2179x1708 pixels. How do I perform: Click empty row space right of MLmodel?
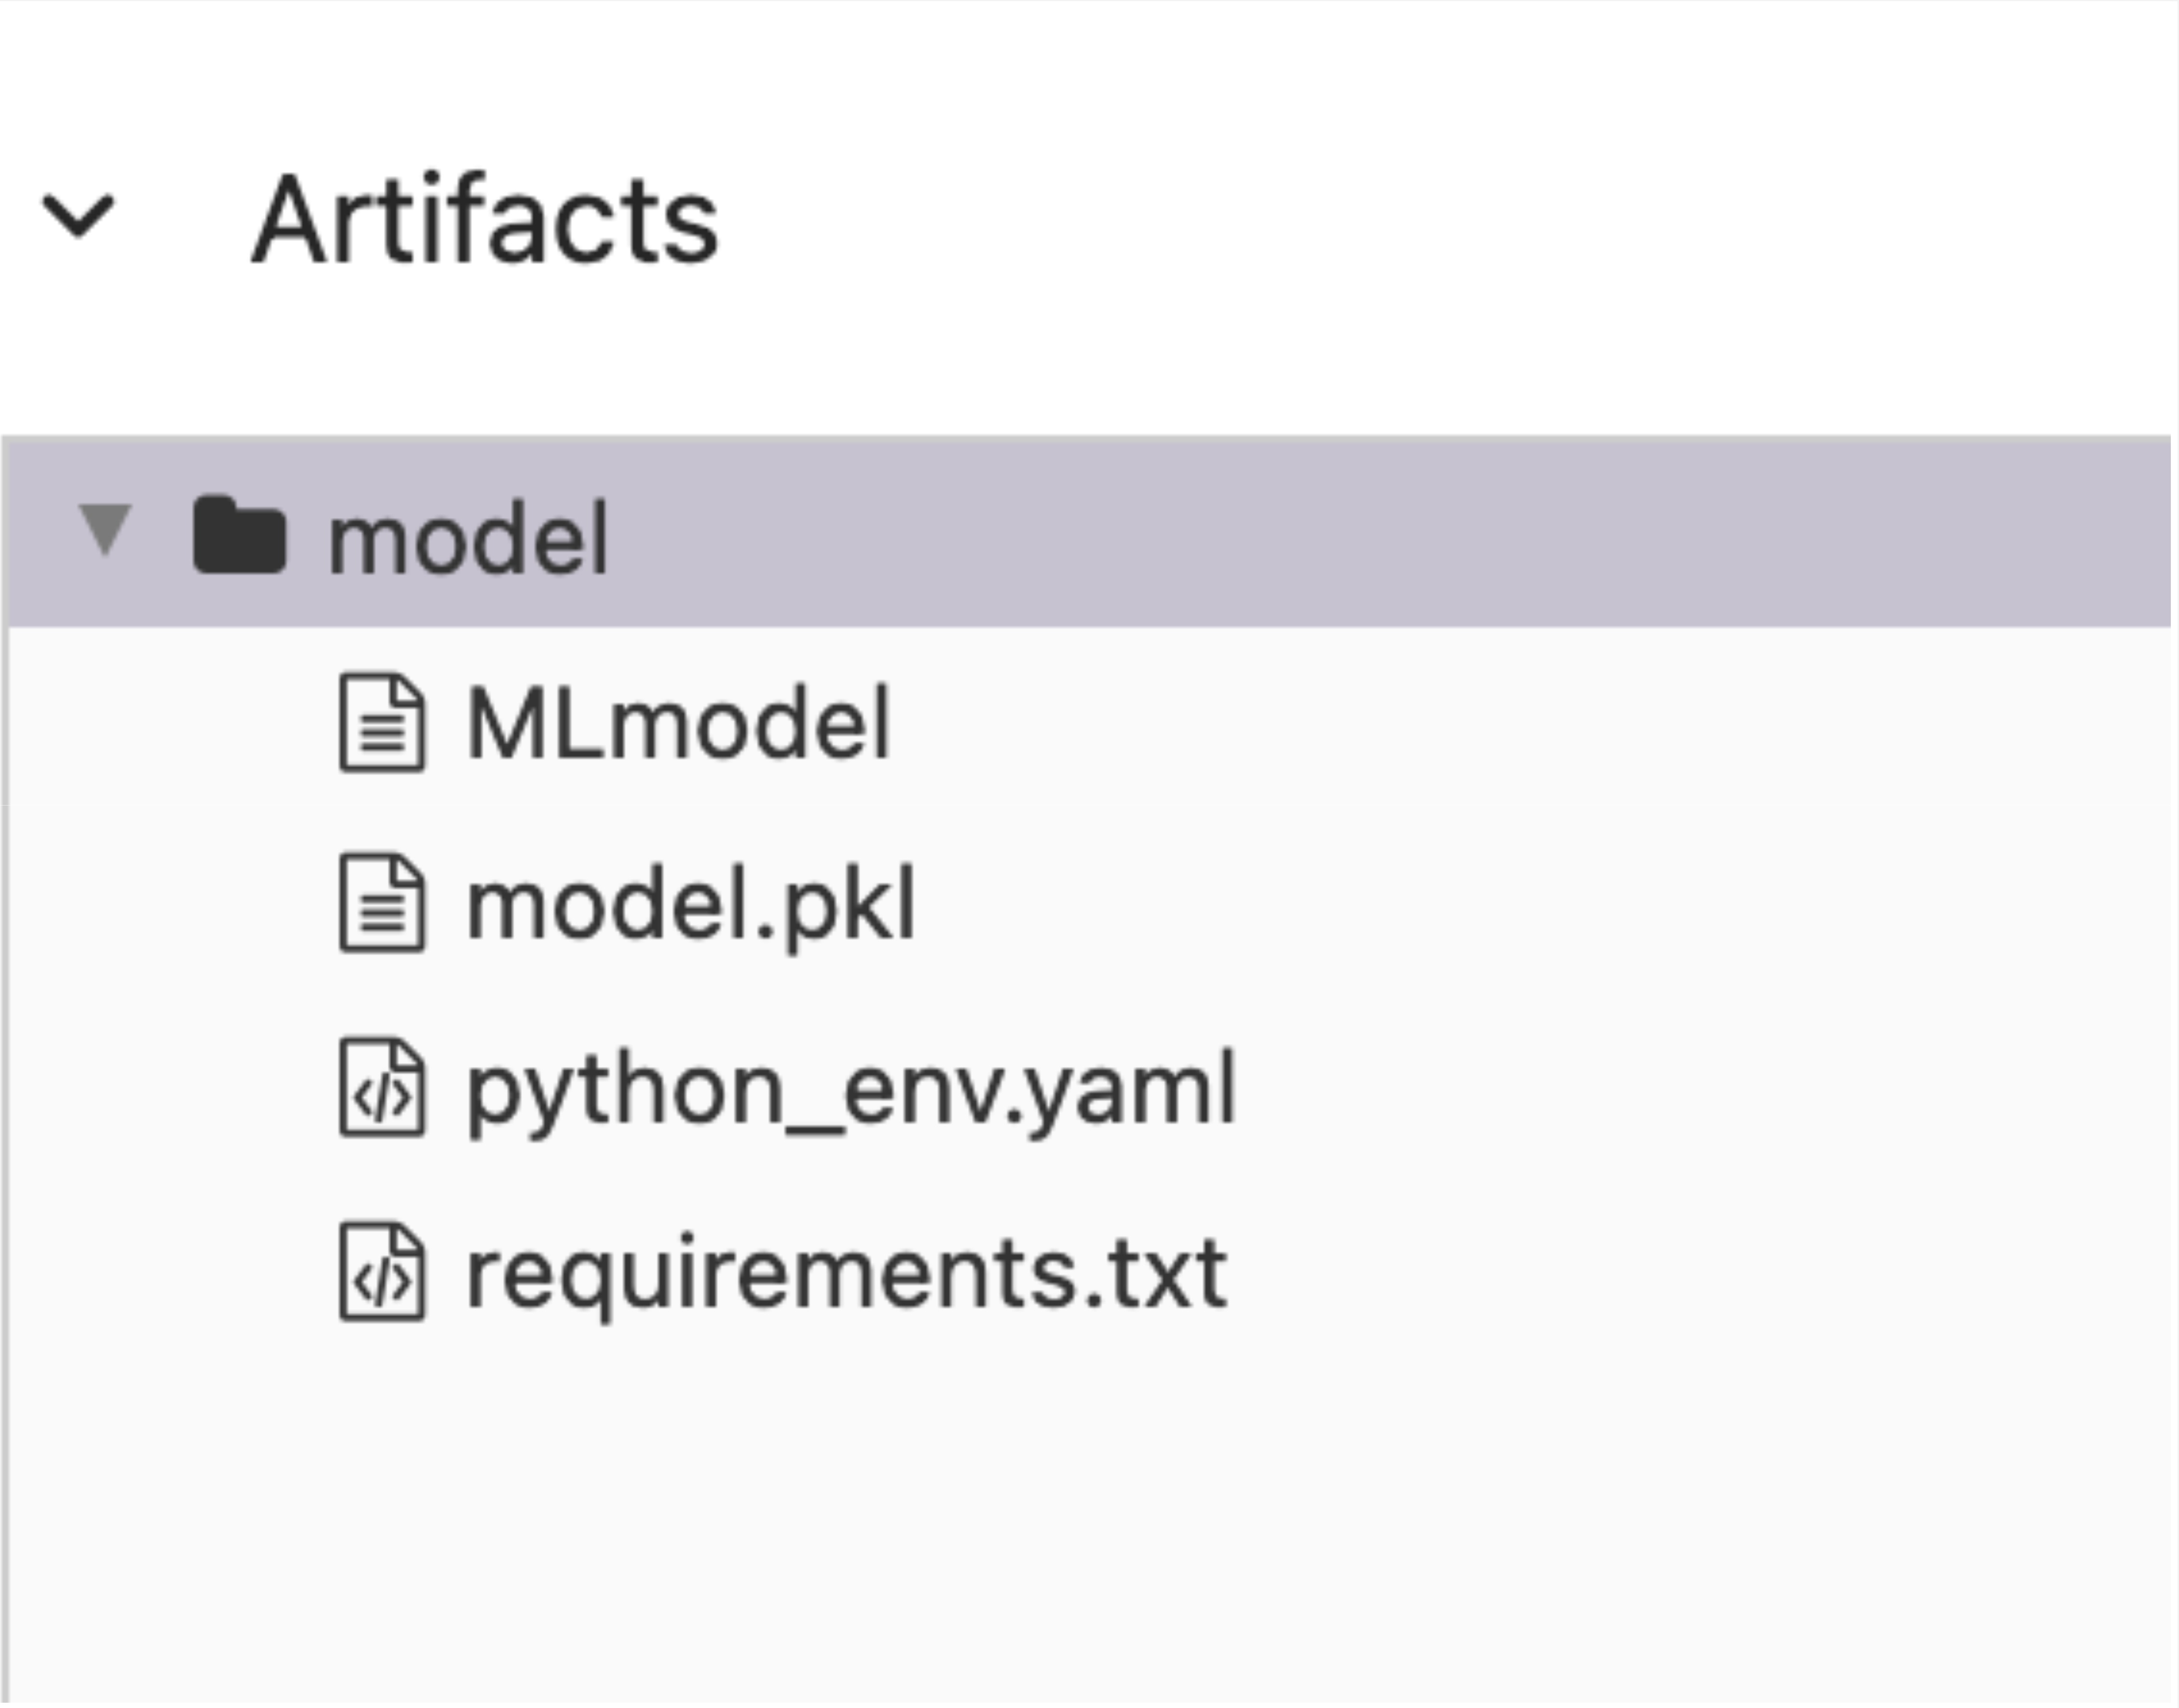[x=1530, y=723]
